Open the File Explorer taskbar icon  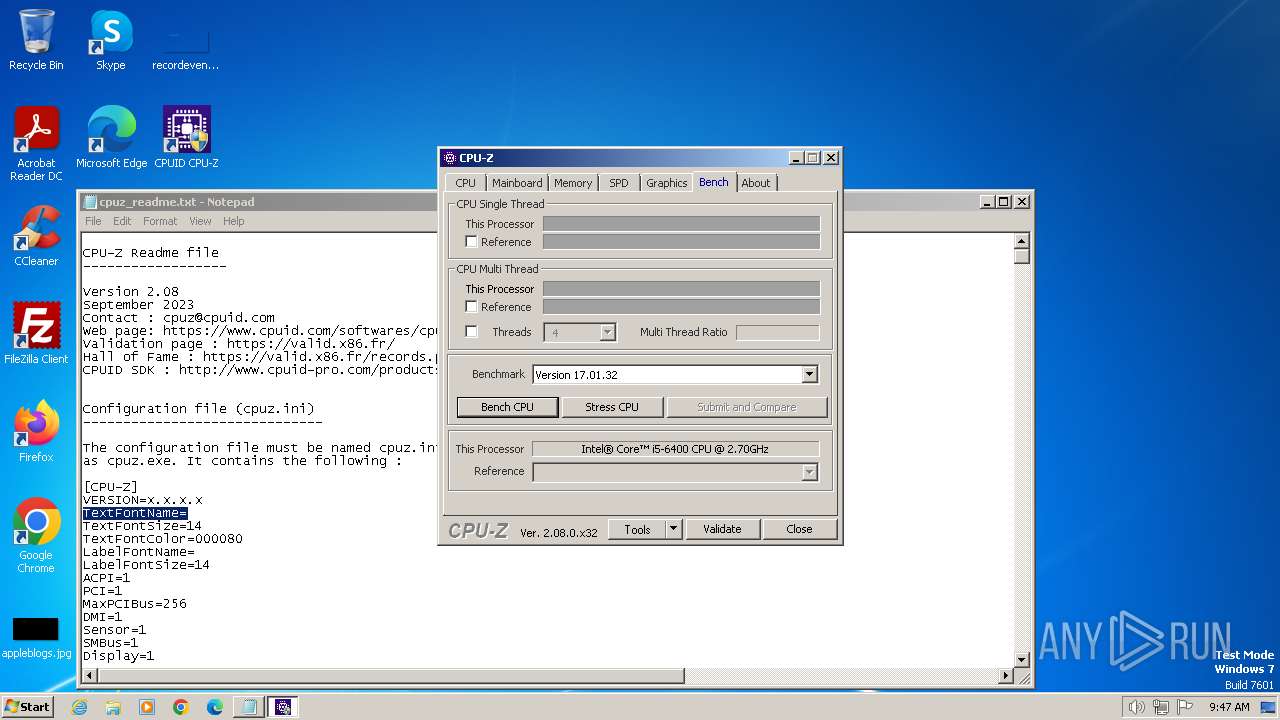pyautogui.click(x=113, y=707)
